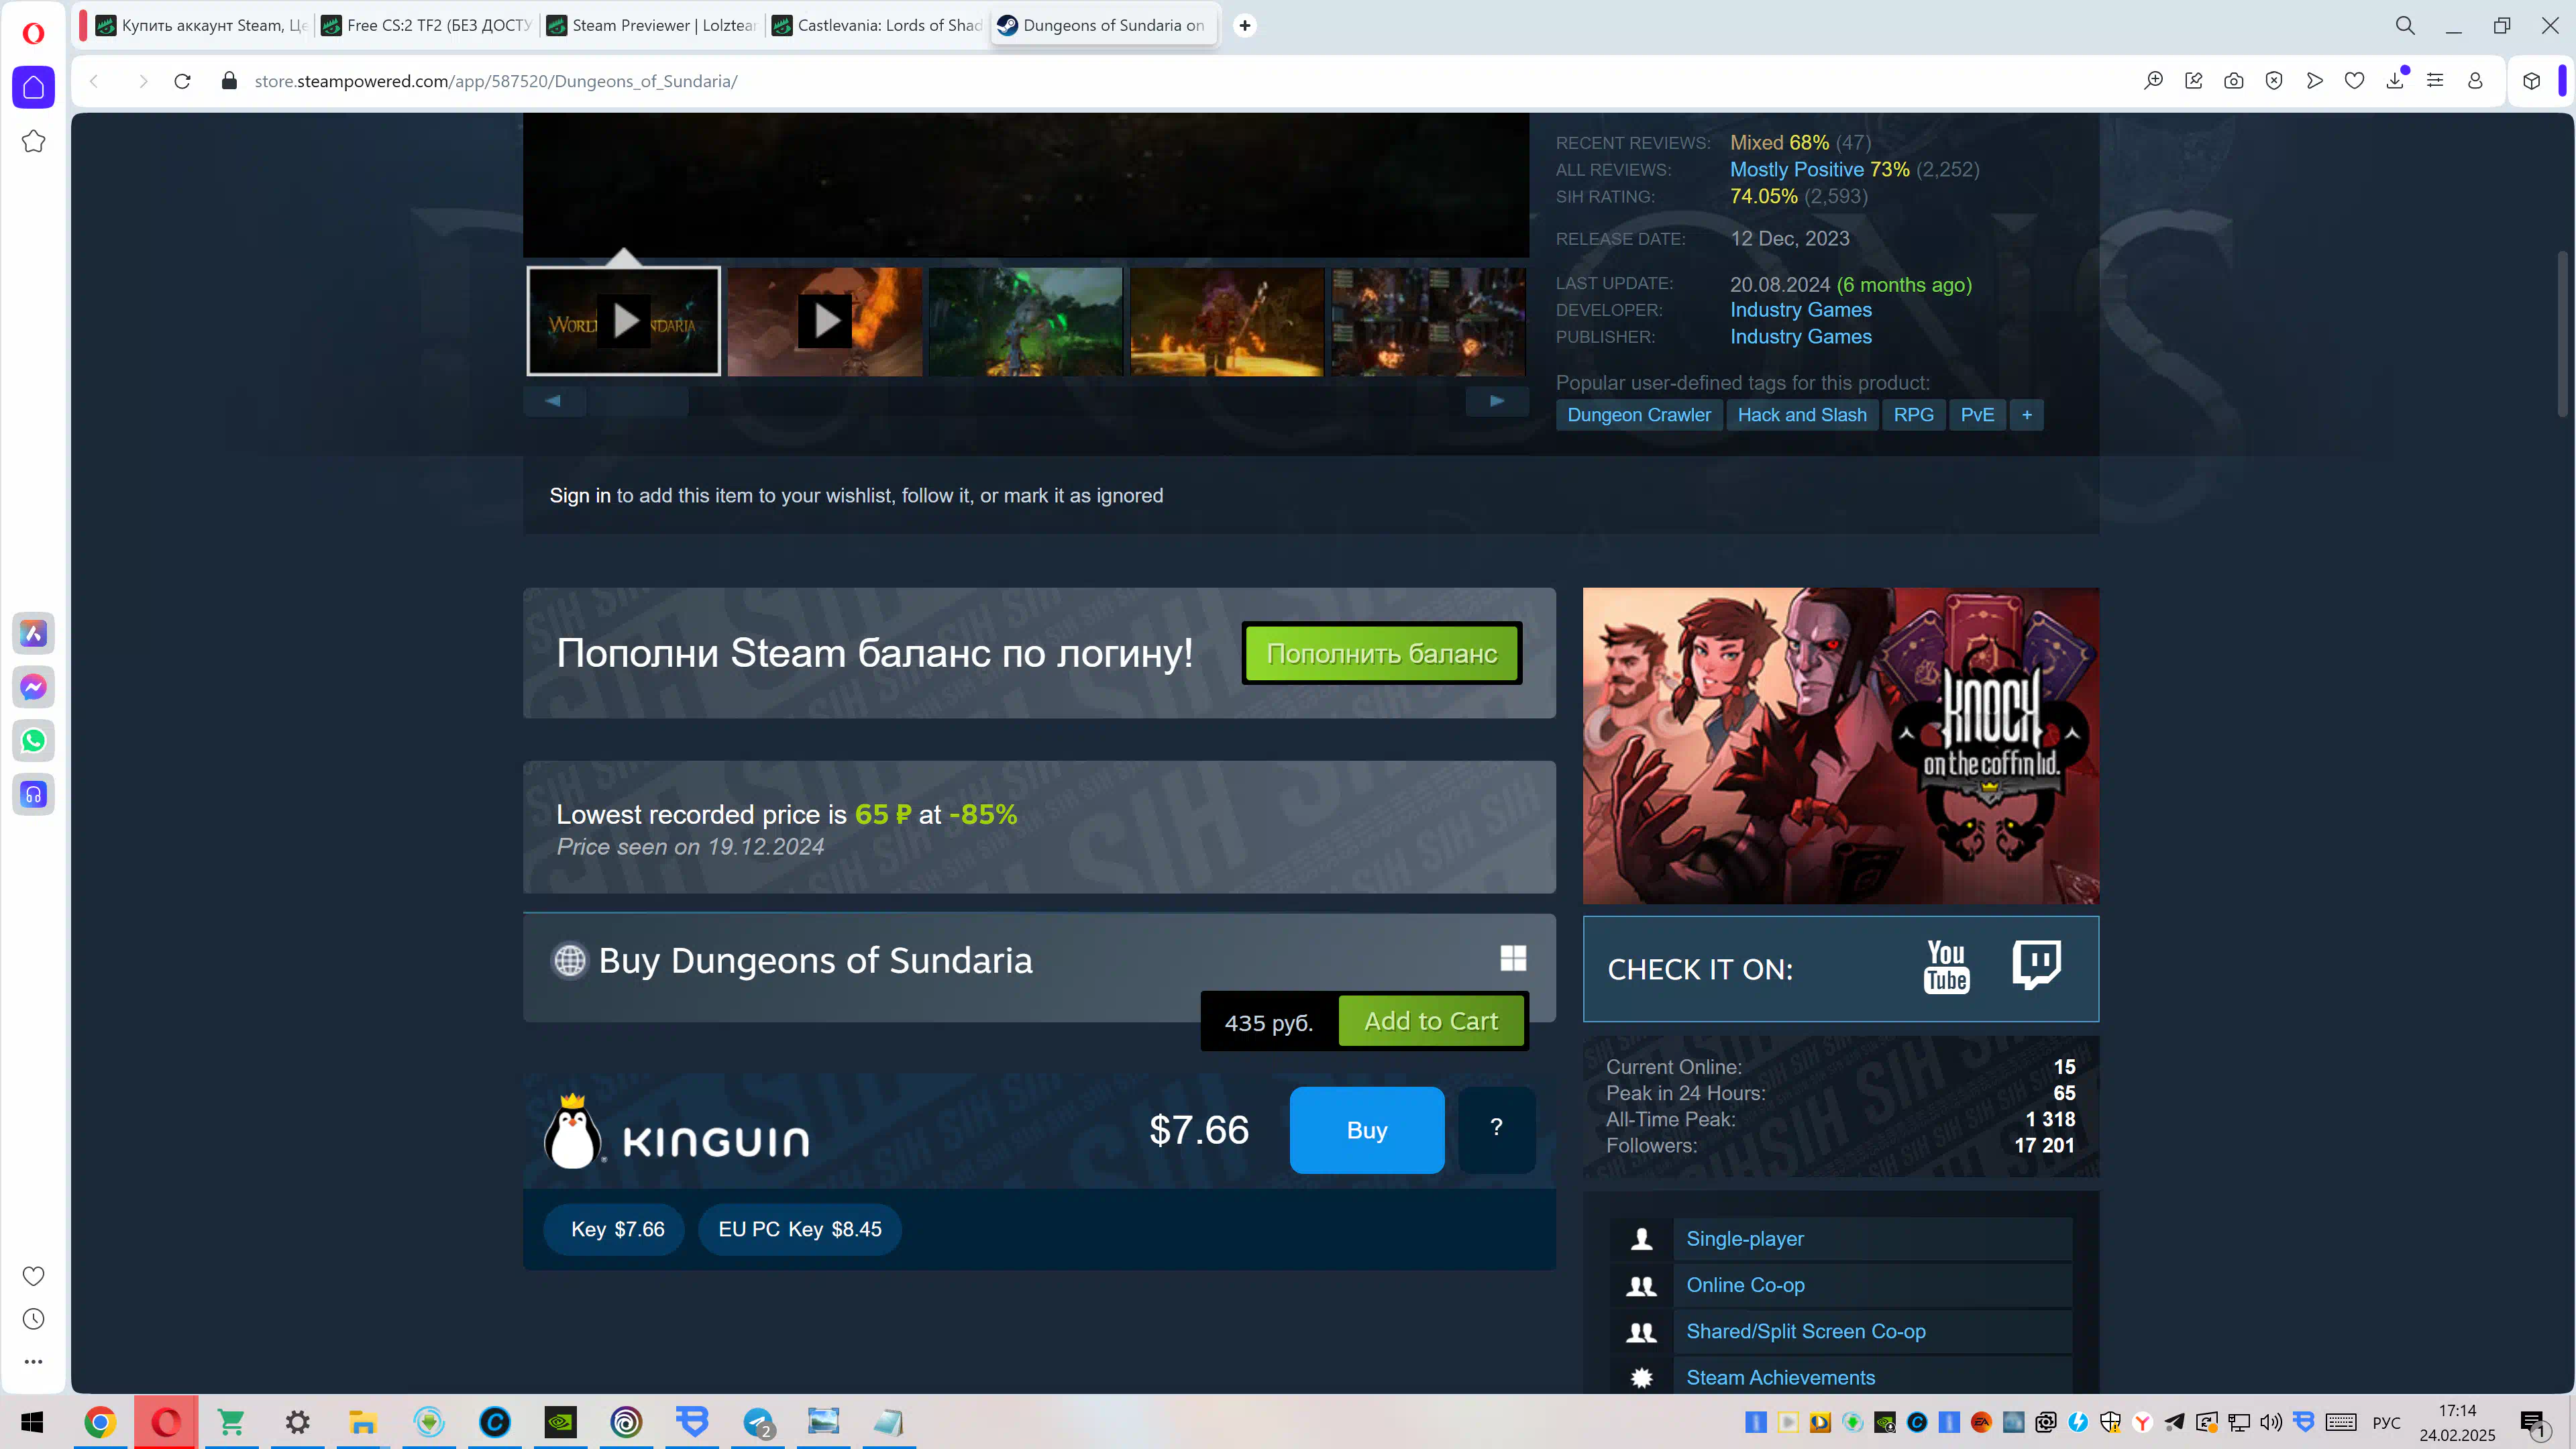Open the search tabs magnifier icon

click(x=2405, y=26)
